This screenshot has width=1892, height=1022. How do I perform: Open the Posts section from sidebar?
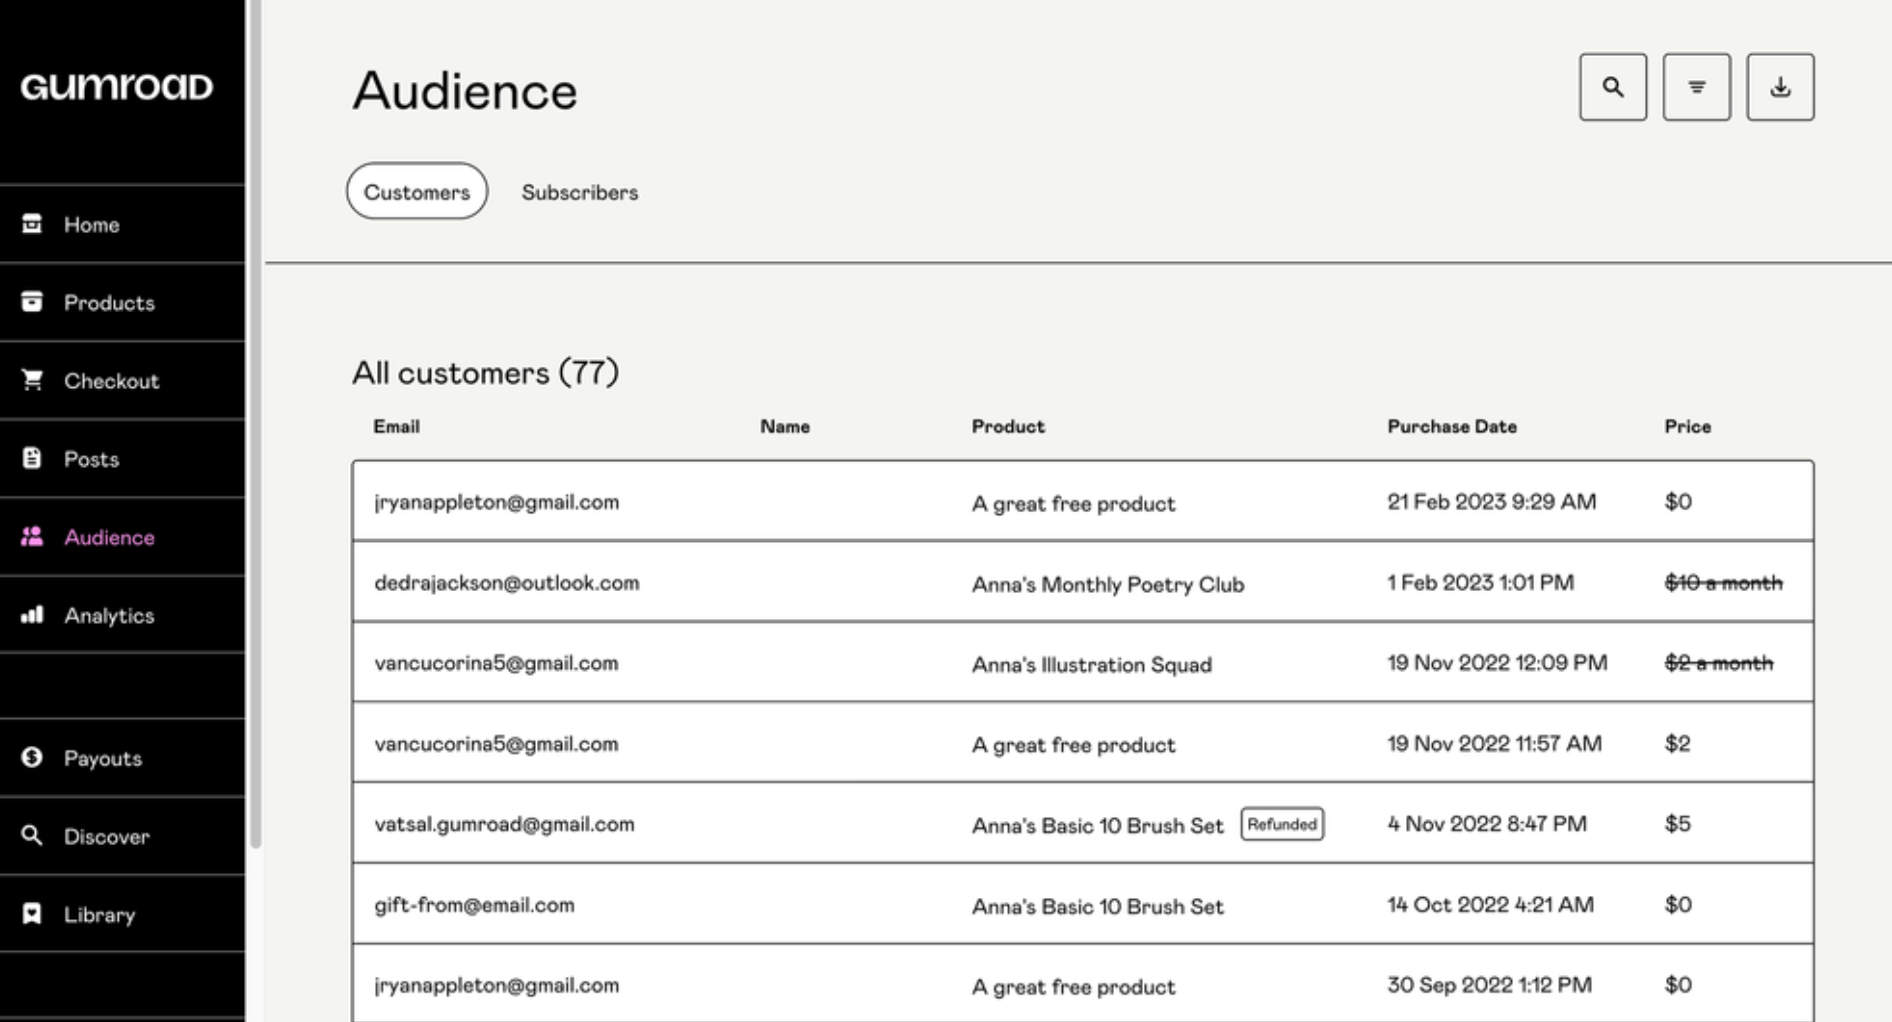pyautogui.click(x=90, y=458)
